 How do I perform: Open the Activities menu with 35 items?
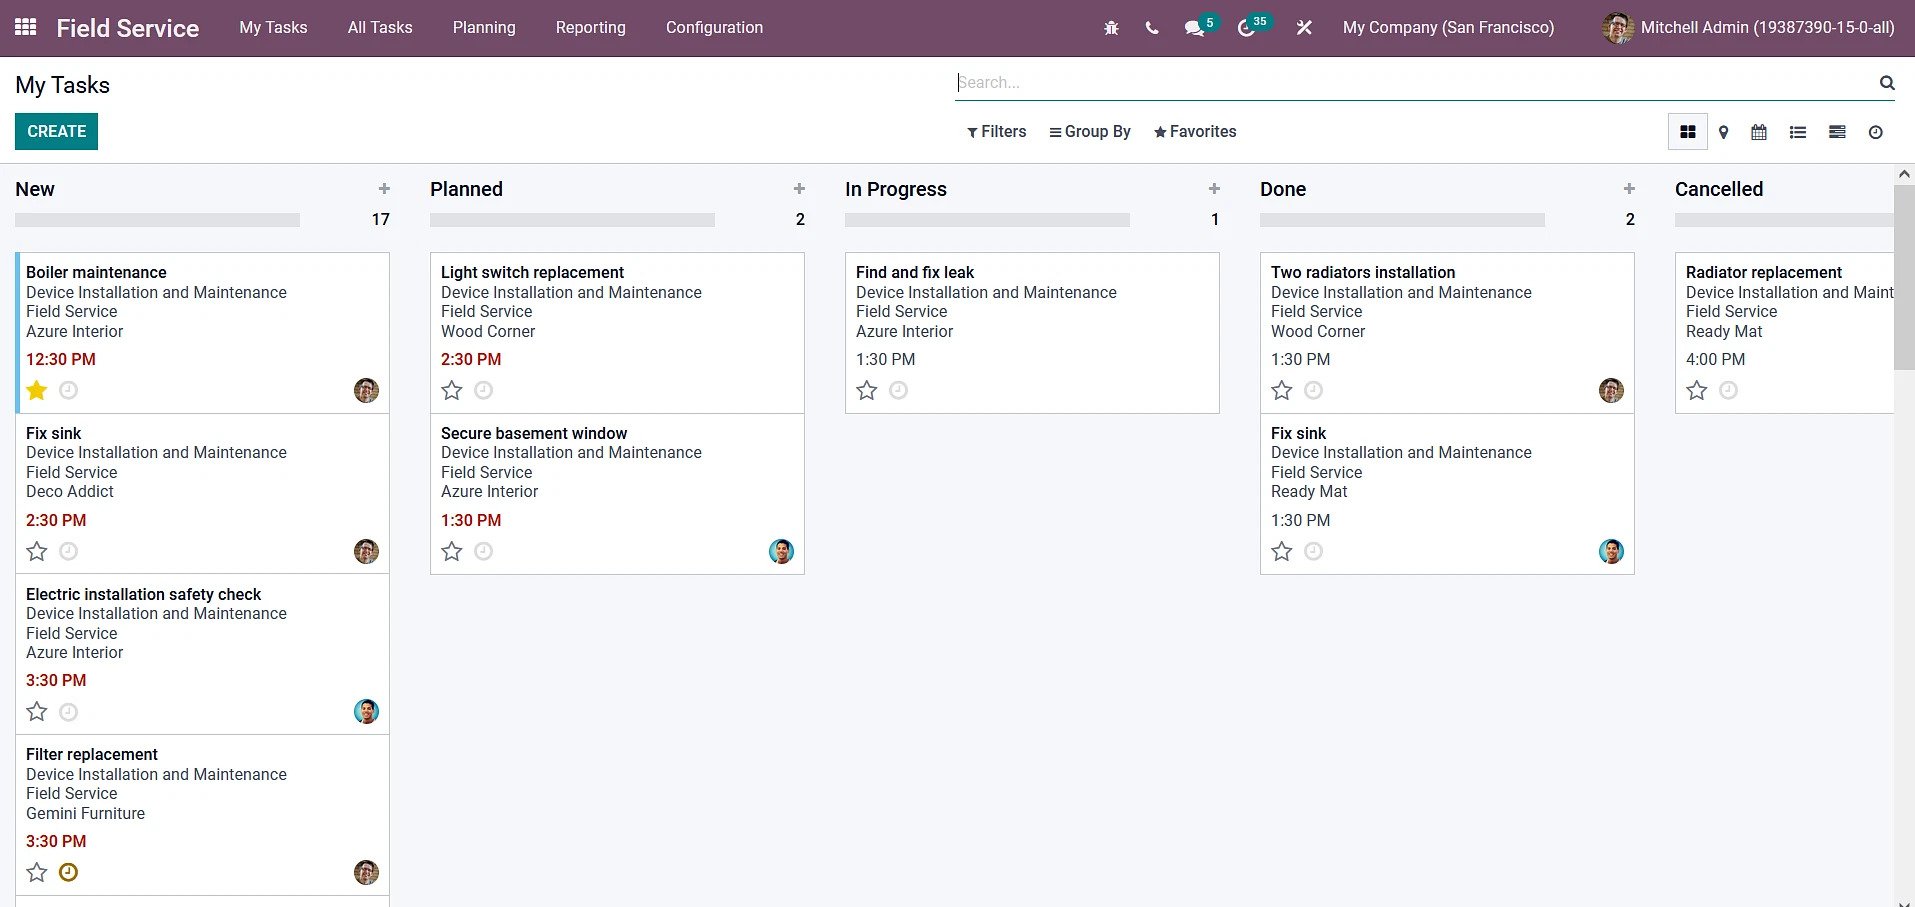click(x=1245, y=27)
